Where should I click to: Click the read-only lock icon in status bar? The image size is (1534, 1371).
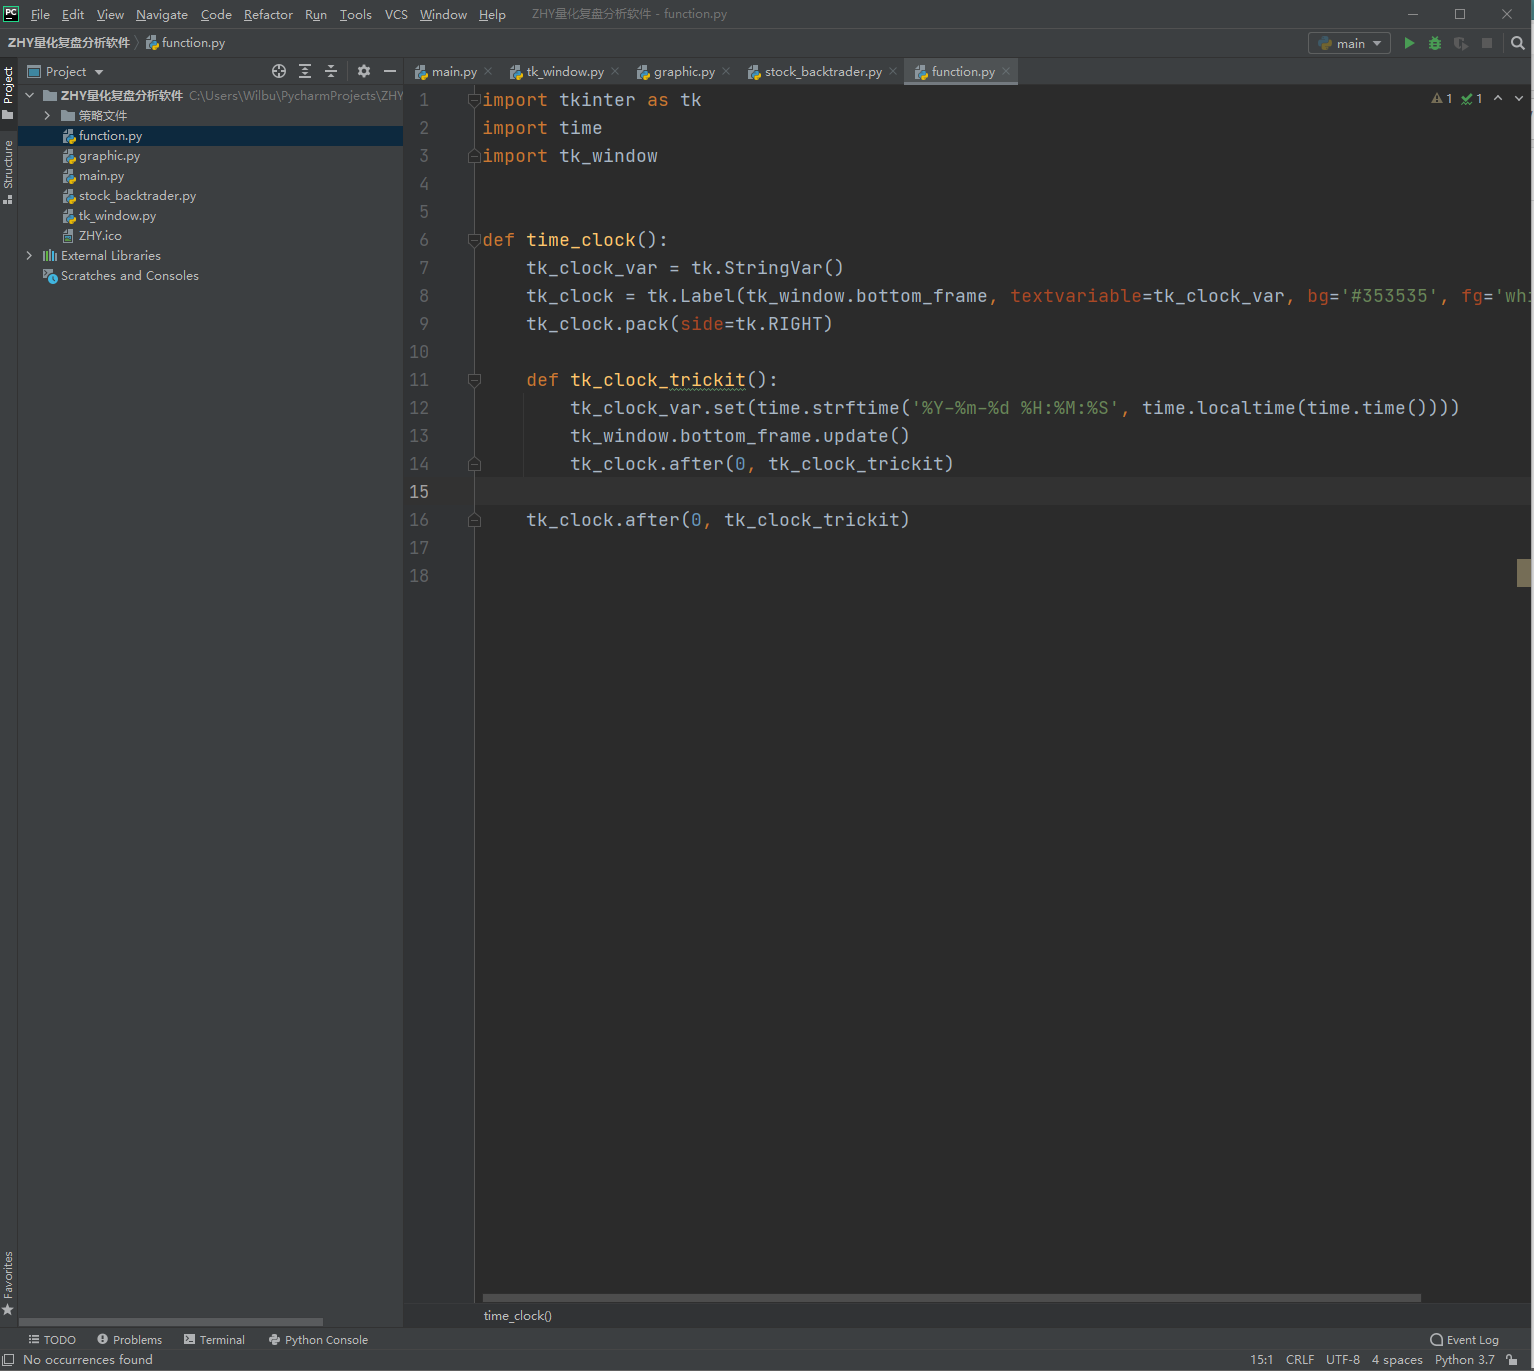point(1512,1359)
